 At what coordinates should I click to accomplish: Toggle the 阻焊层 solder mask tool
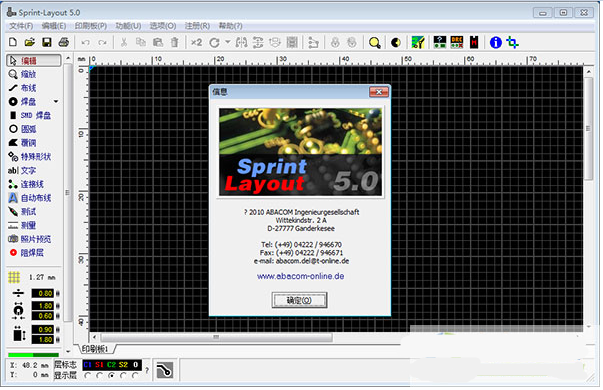33,253
